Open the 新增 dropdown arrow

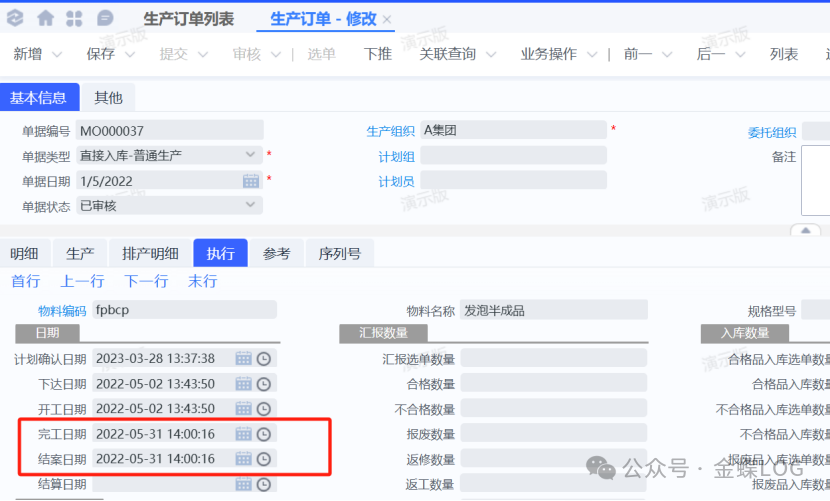pyautogui.click(x=56, y=54)
